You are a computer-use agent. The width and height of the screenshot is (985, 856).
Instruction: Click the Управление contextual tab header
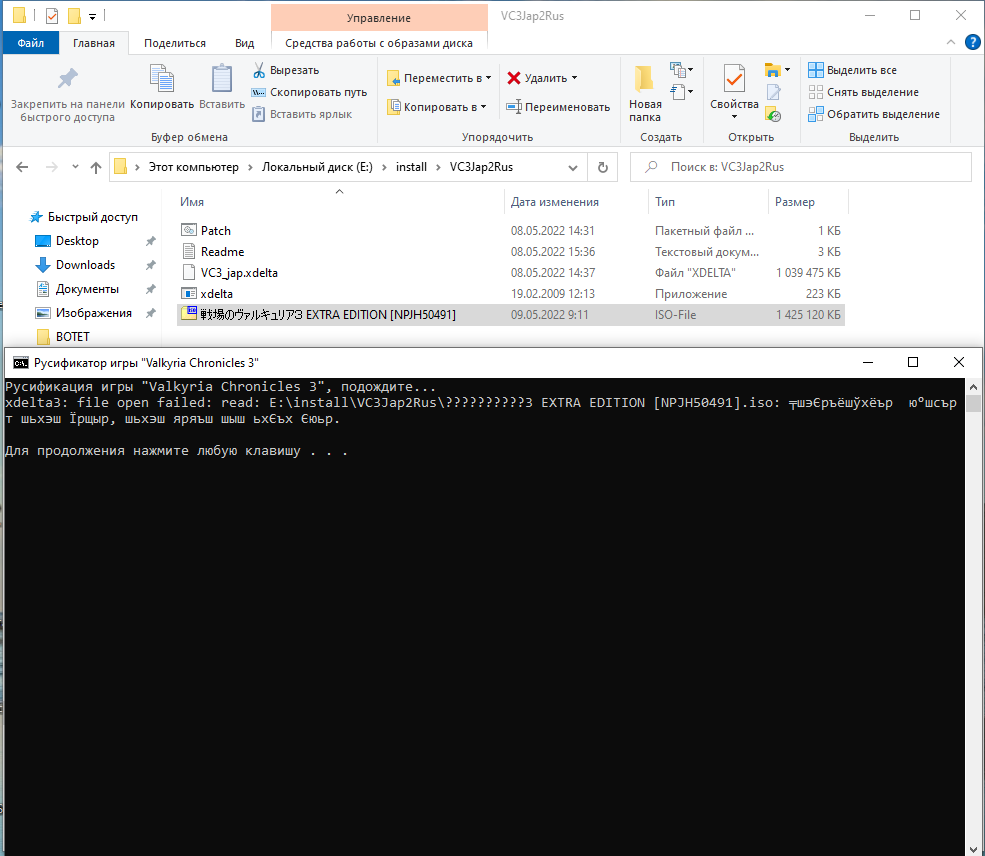pos(379,18)
